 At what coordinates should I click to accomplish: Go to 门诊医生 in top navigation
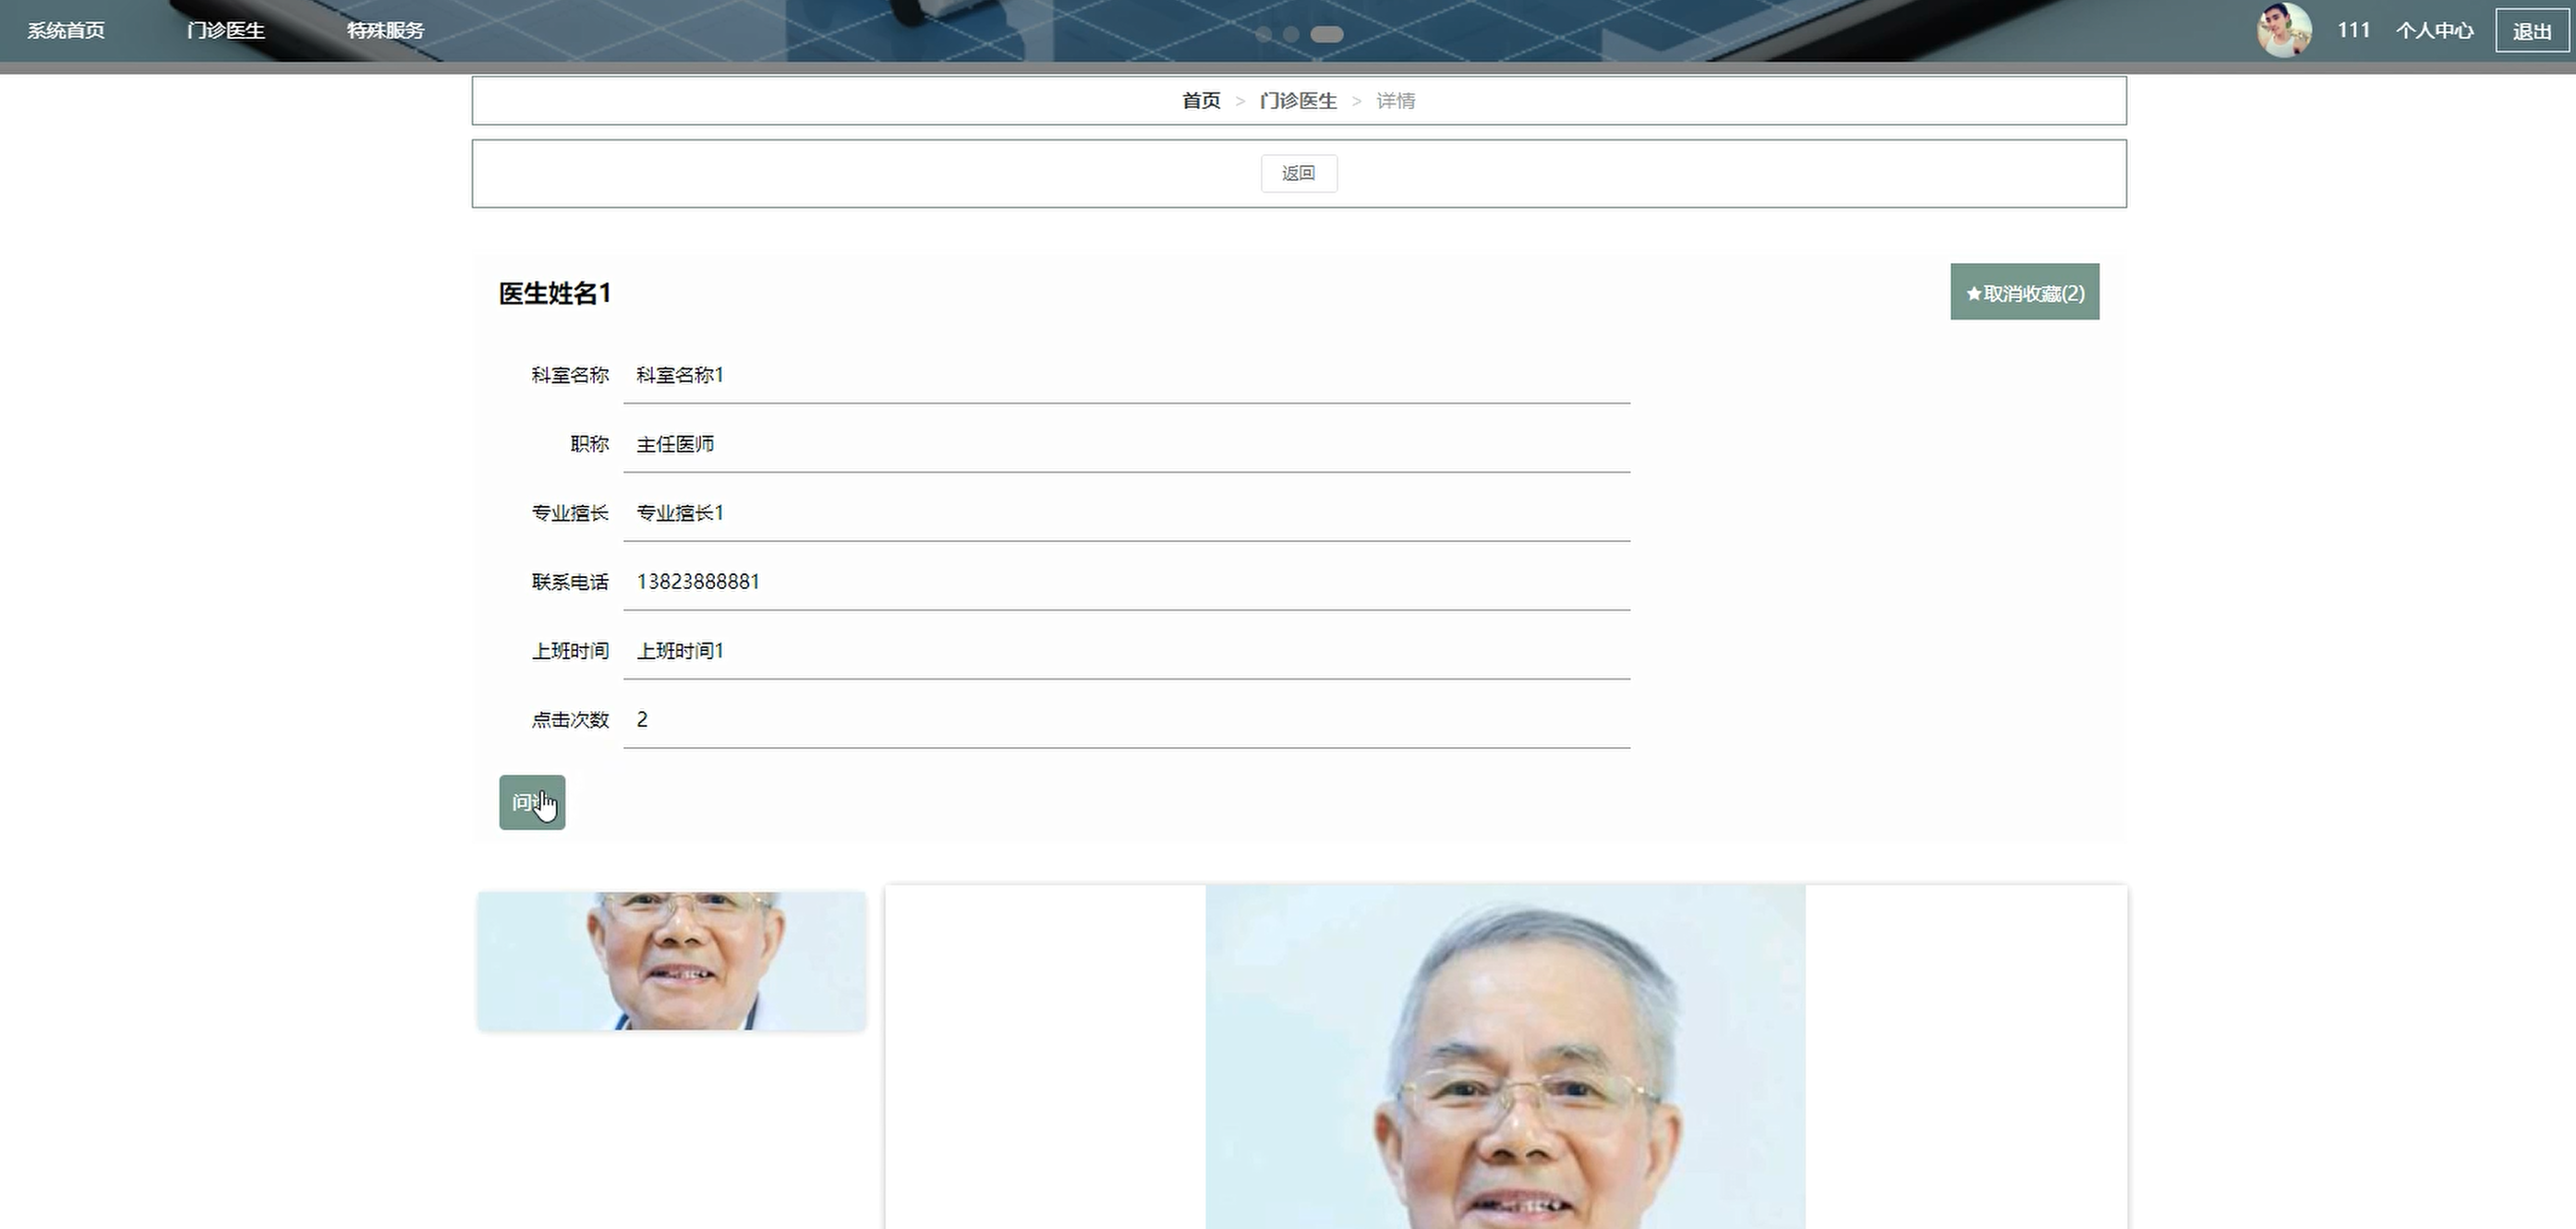[226, 30]
